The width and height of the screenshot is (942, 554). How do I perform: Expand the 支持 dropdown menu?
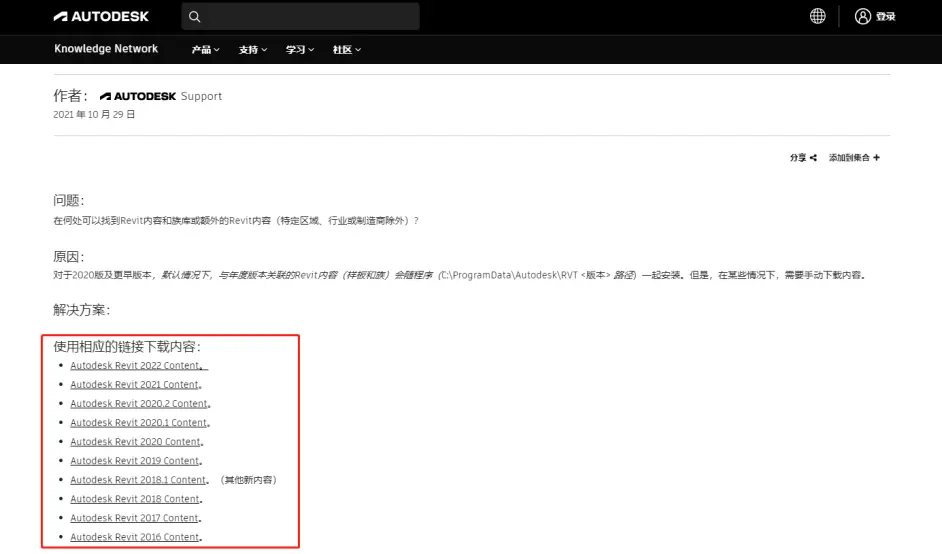(x=252, y=49)
